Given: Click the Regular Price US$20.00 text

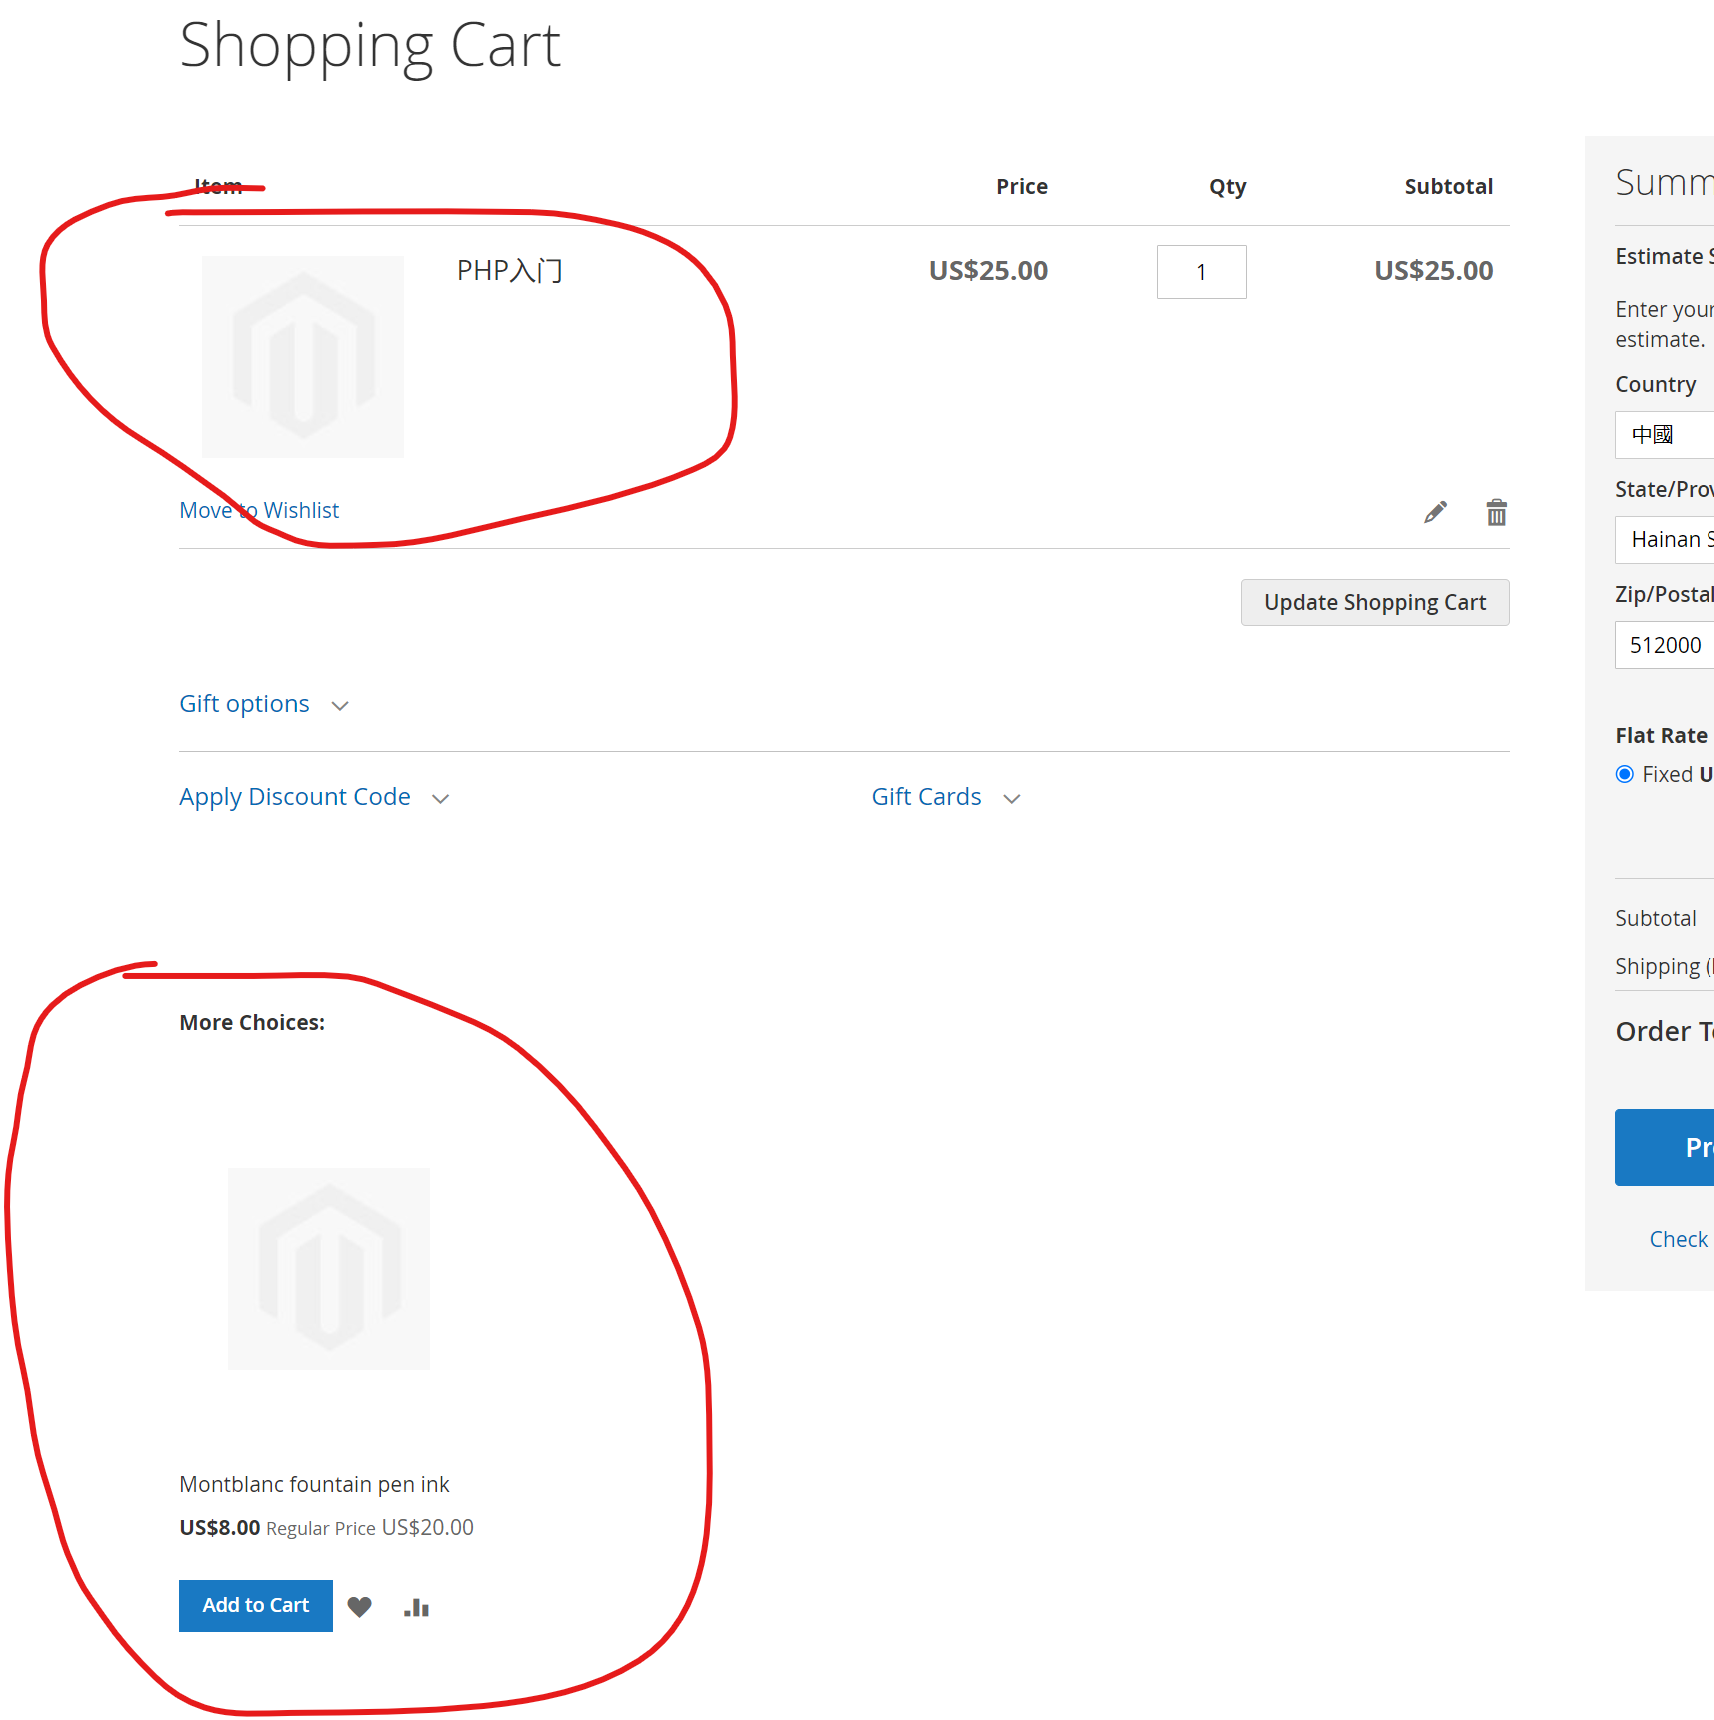Looking at the screenshot, I should click(x=370, y=1528).
